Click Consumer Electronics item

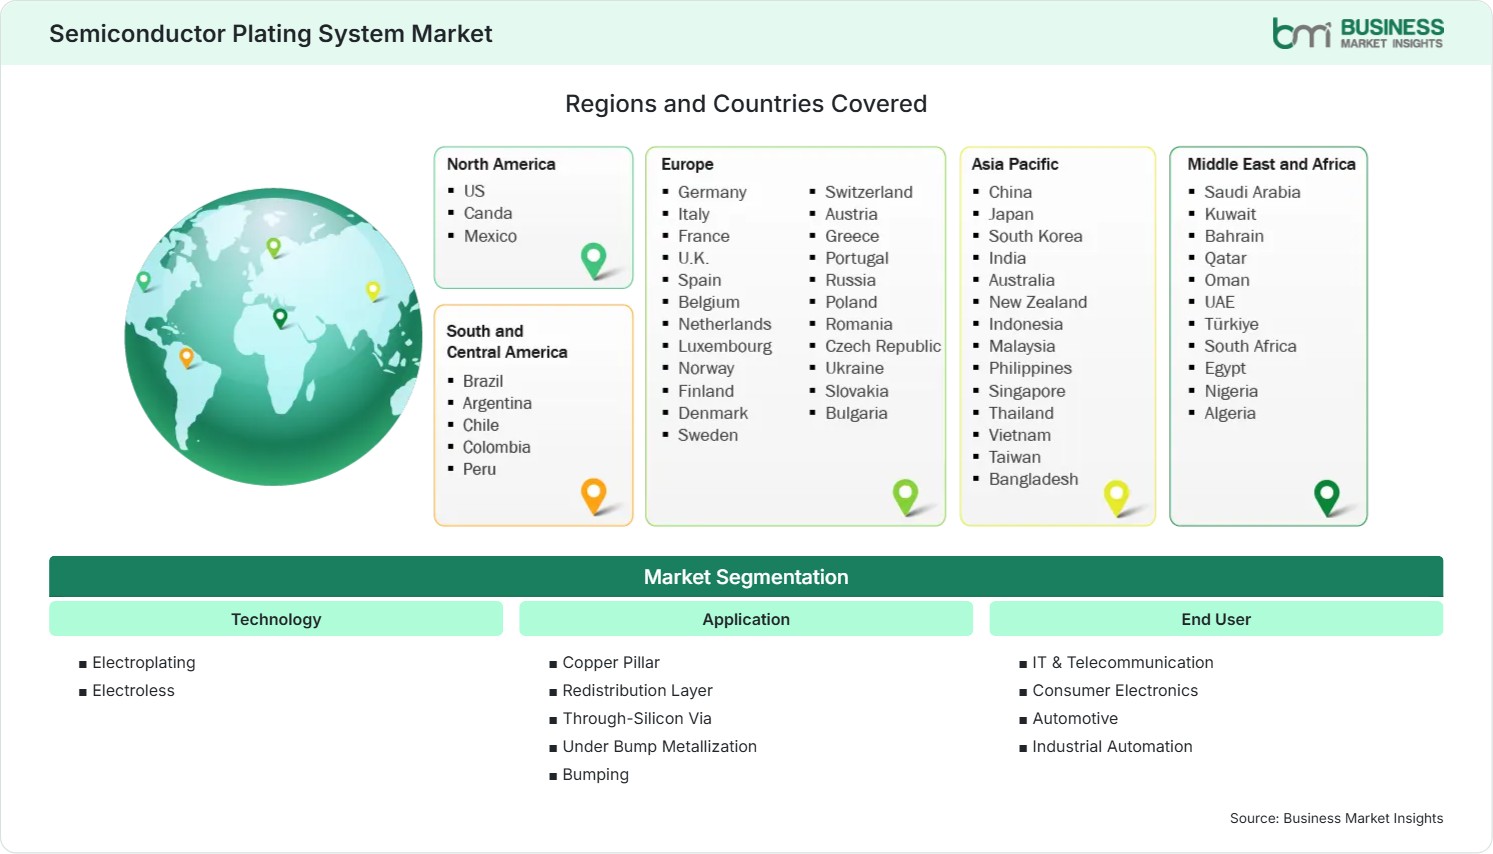tap(1115, 690)
